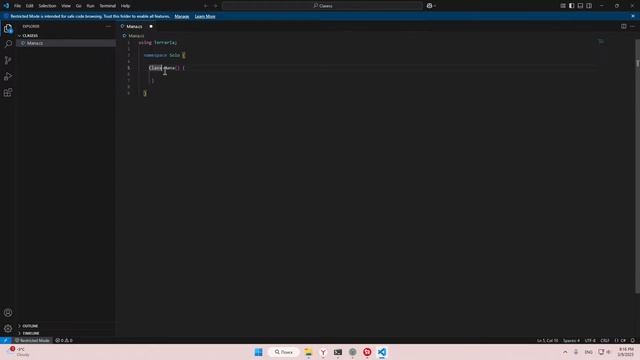Open Explorer Views and More Actions ellipsis
Image resolution: width=640 pixels, height=360 pixels.
click(x=108, y=26)
